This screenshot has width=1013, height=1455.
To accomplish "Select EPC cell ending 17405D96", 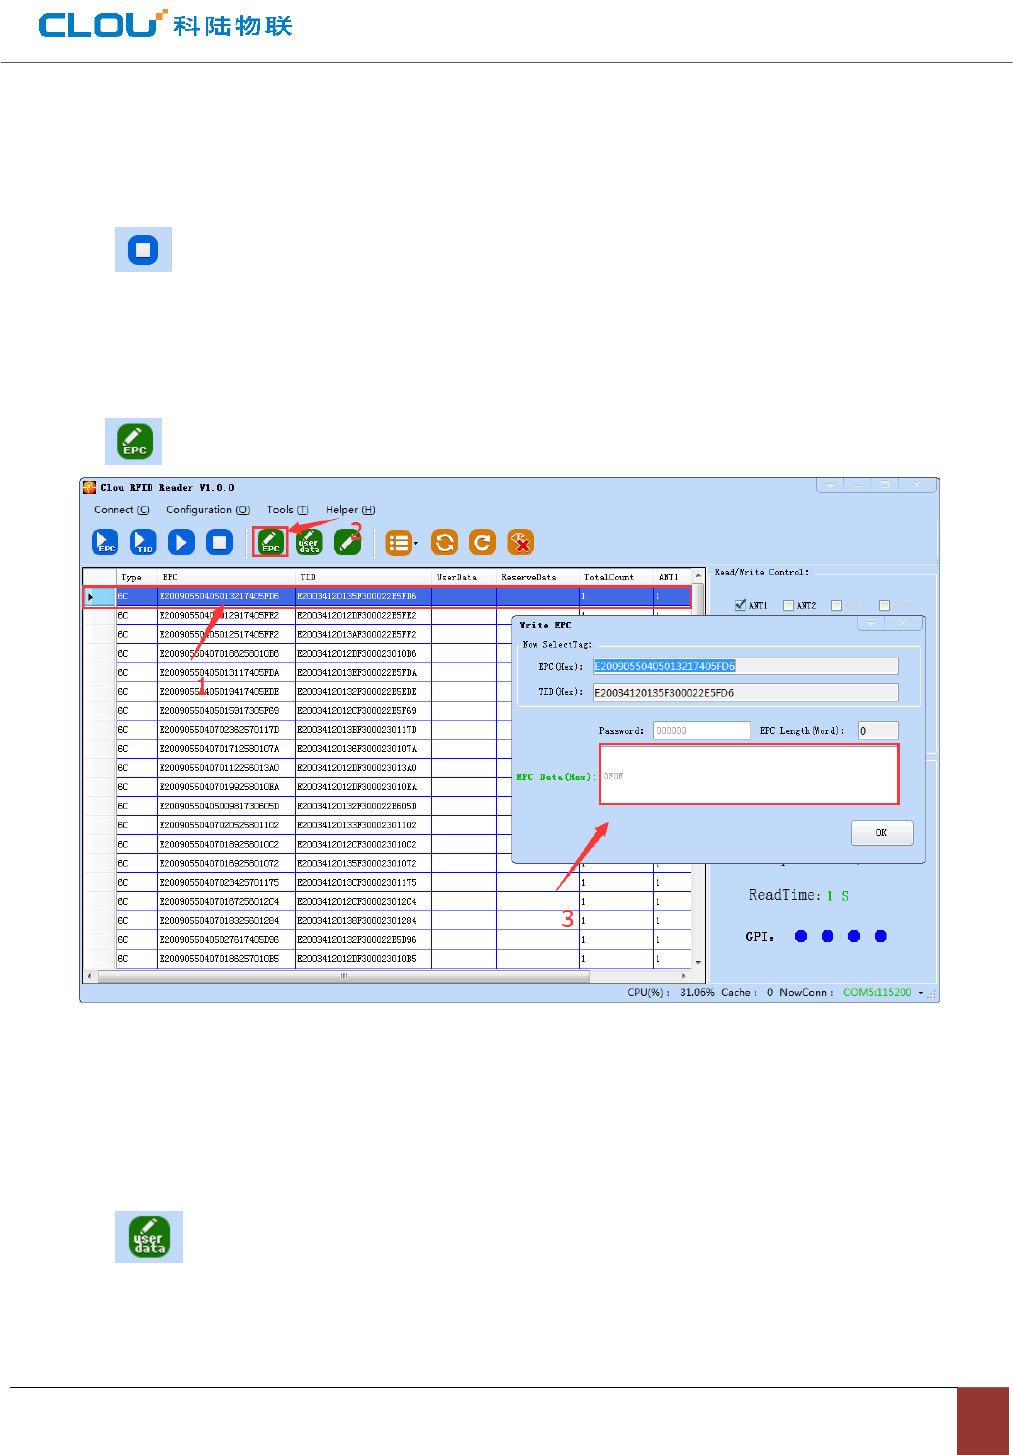I will [x=226, y=940].
